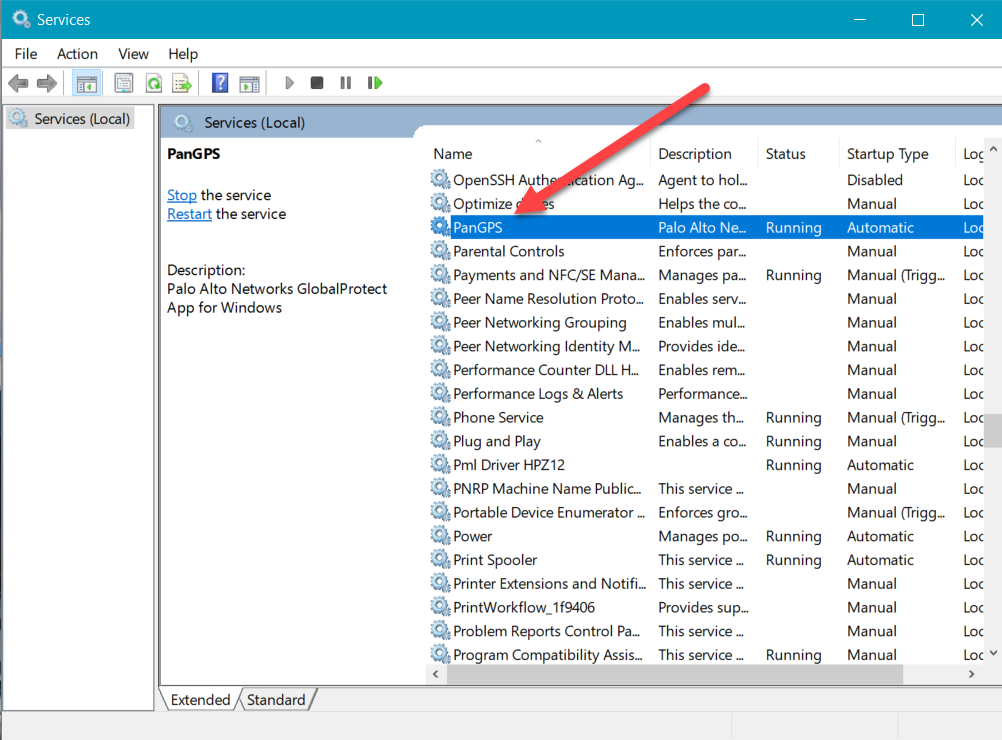Viewport: 1002px width, 740px height.
Task: Click the Restart Service toolbar icon
Action: (375, 83)
